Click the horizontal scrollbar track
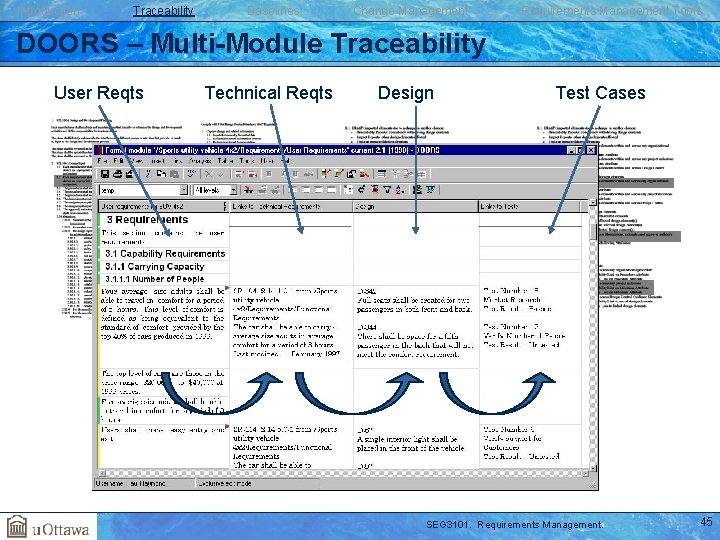The image size is (720, 540). [x=344, y=473]
